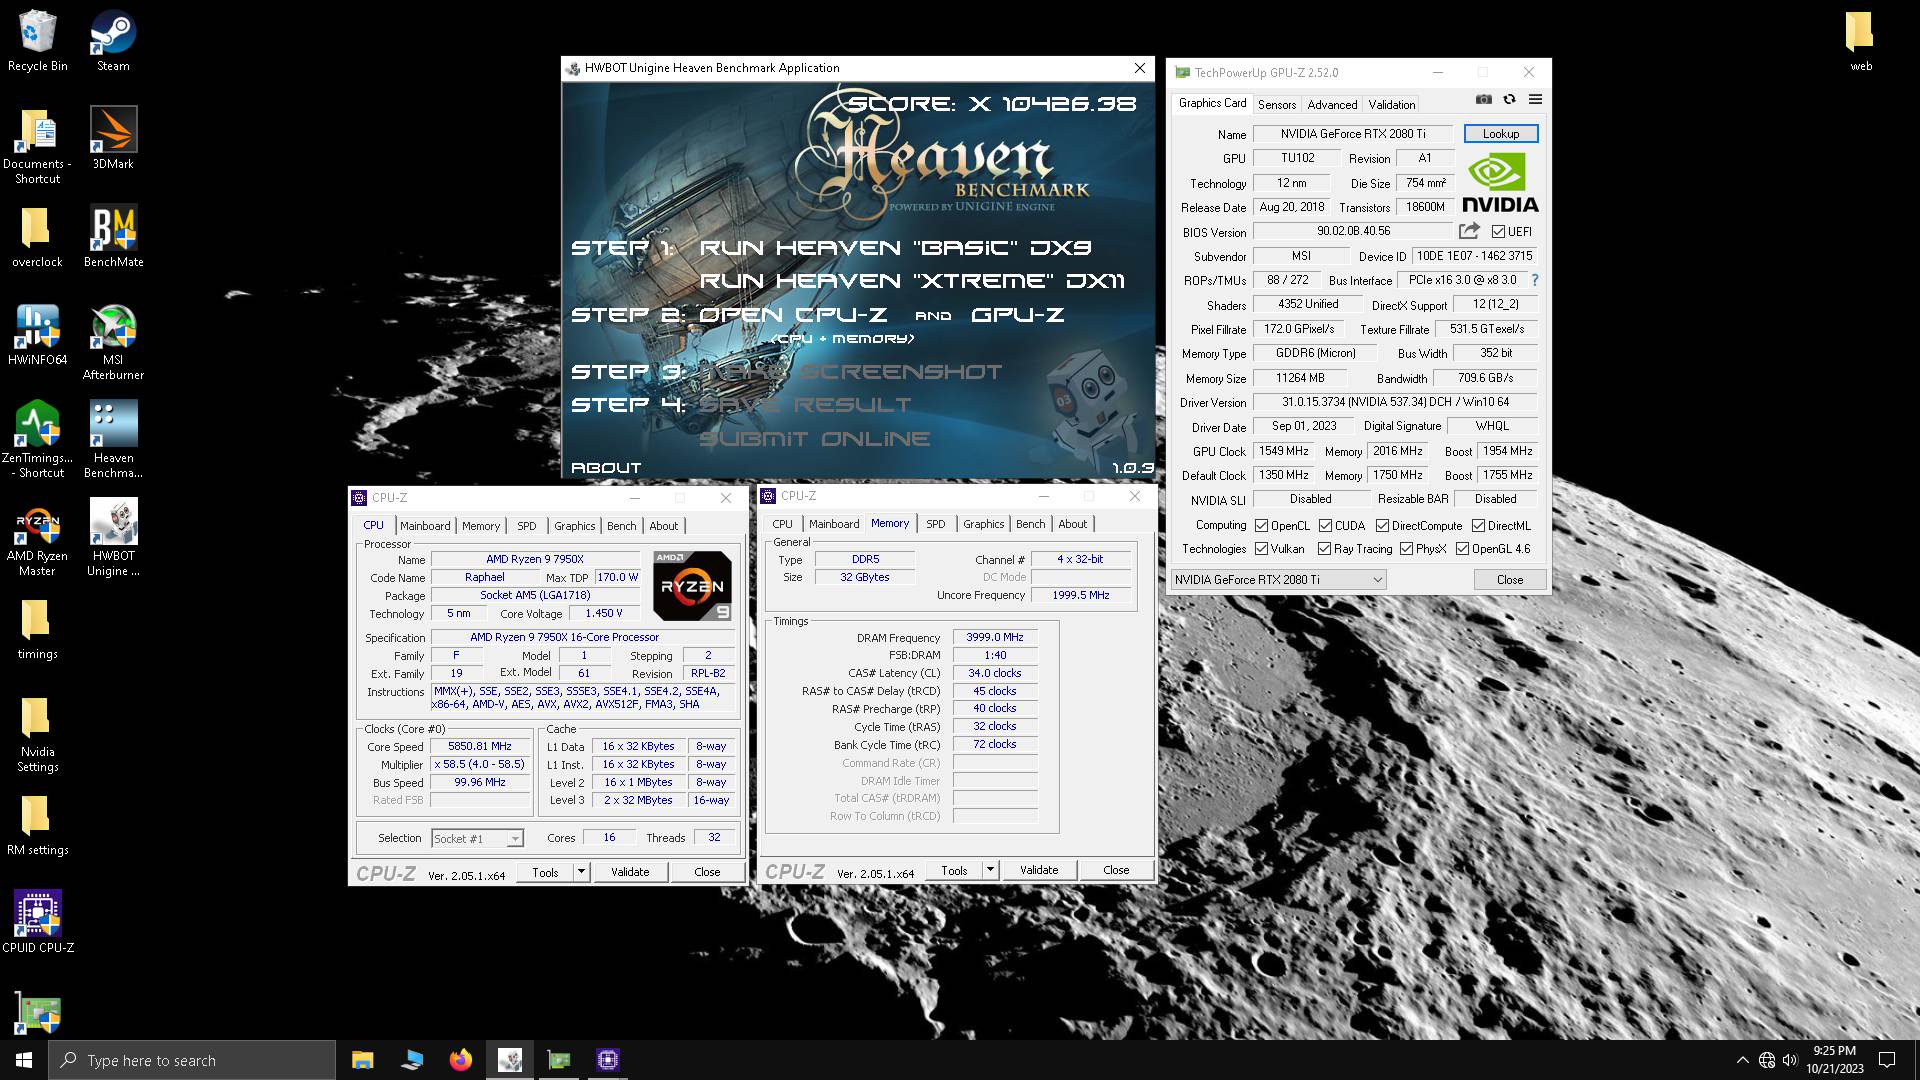Switch to Sensors tab in GPU-Z
The image size is (1920, 1080).
click(1277, 105)
